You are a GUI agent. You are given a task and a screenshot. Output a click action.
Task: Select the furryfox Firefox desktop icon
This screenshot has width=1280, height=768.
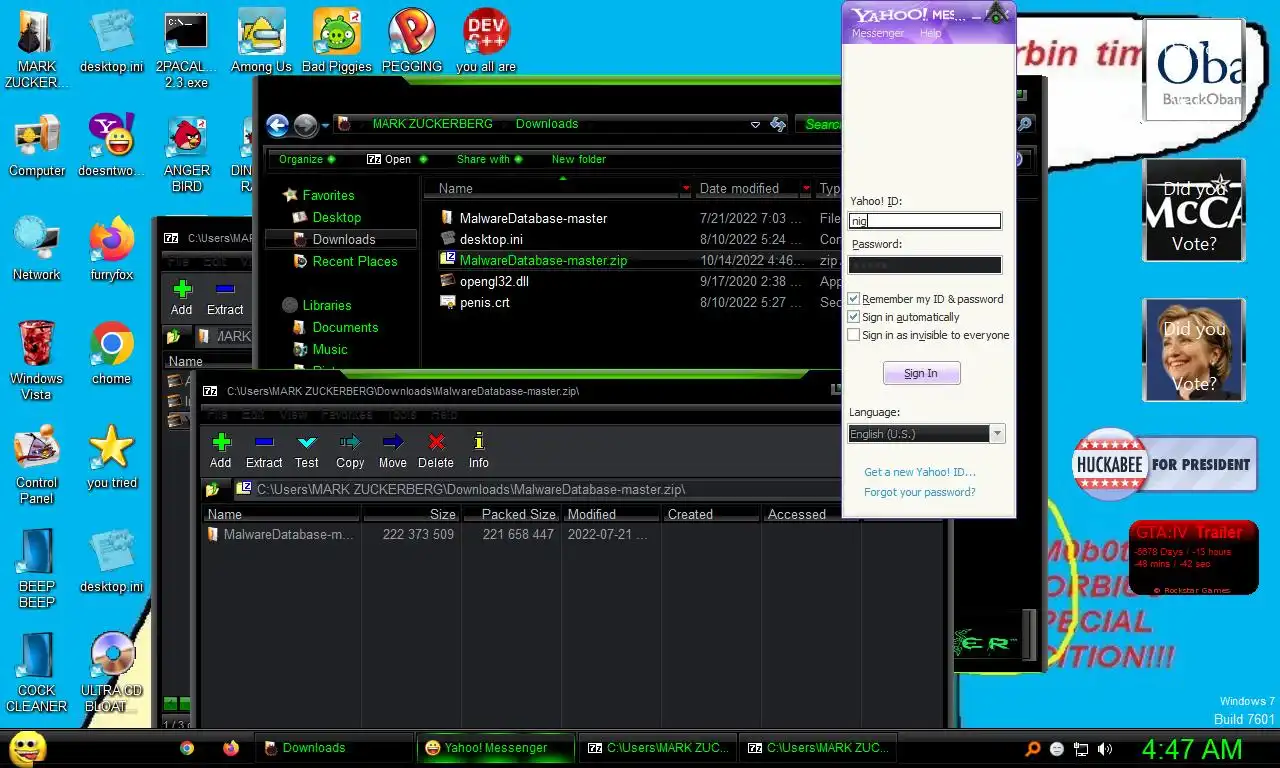tap(111, 250)
